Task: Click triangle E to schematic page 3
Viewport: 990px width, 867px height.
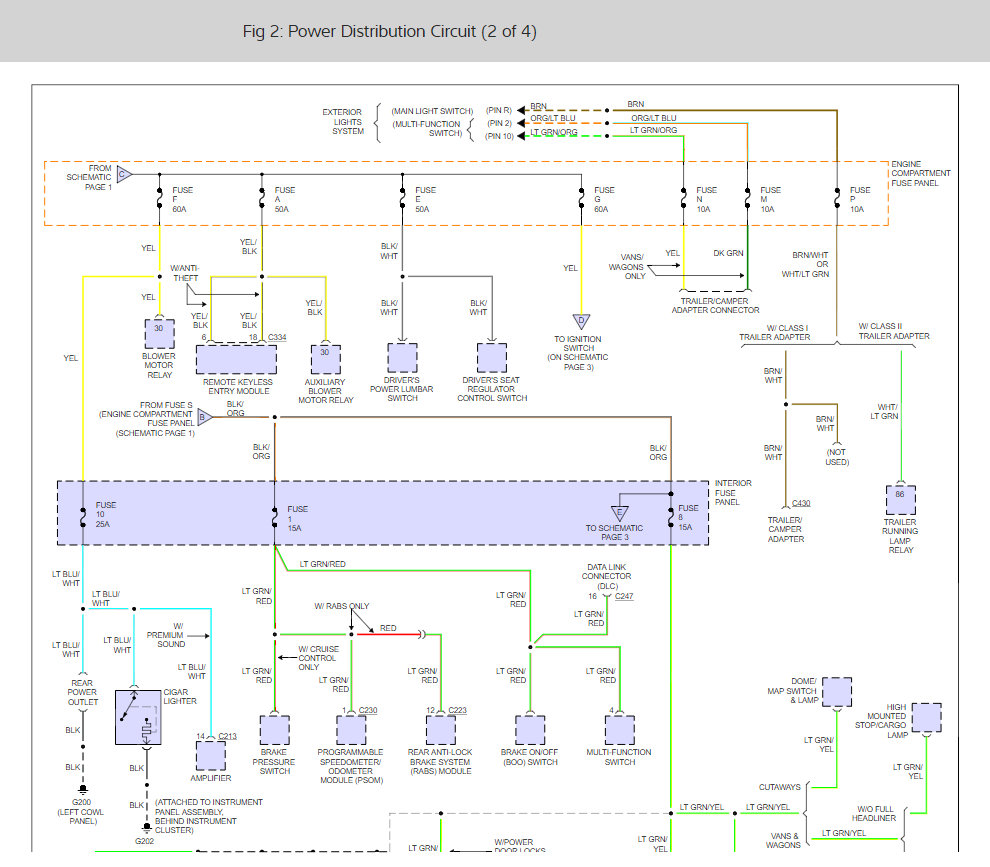Action: click(x=619, y=513)
